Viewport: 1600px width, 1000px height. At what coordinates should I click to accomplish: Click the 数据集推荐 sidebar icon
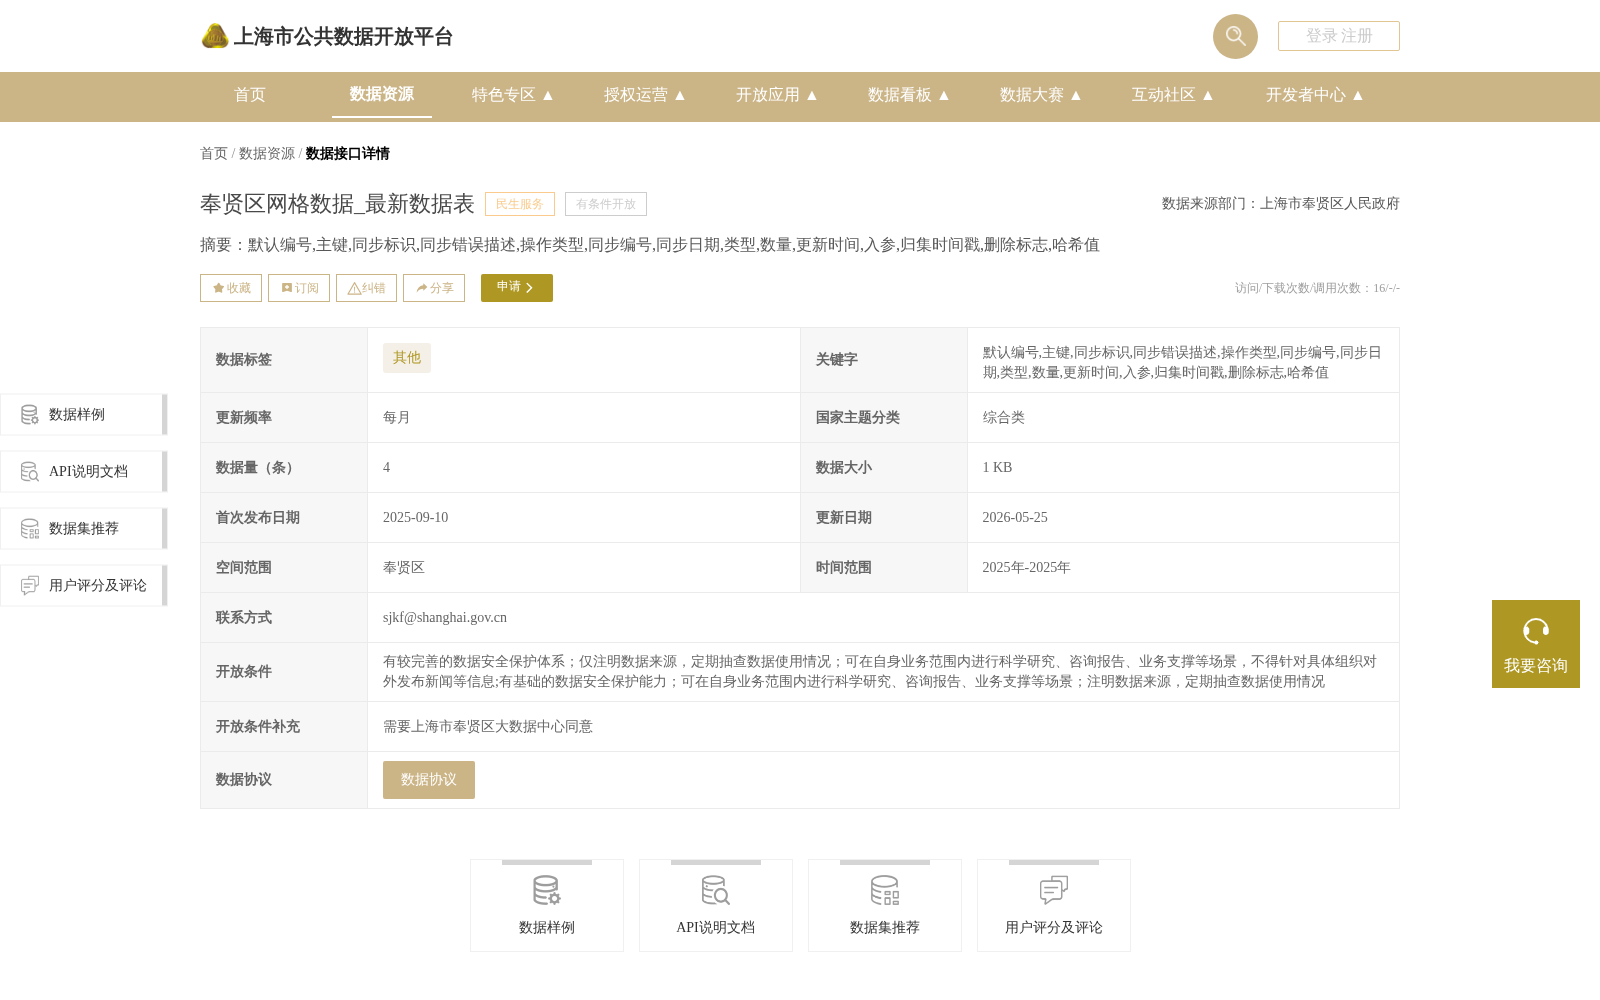coord(30,528)
